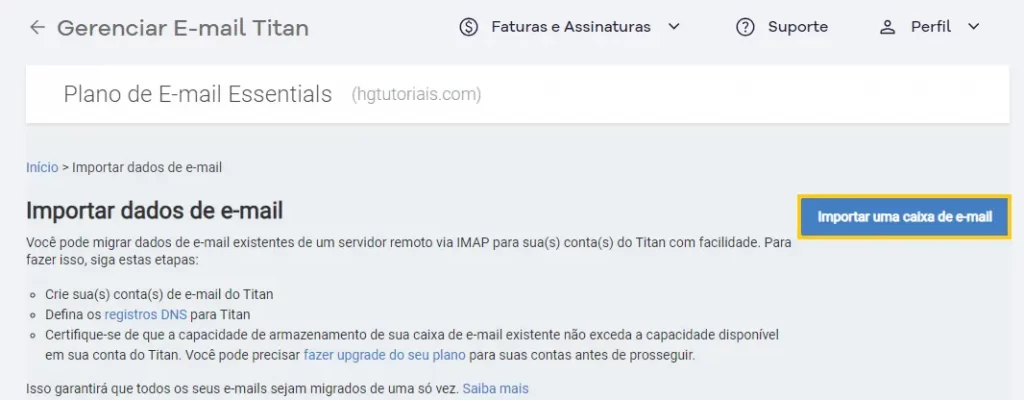Open the Suporte menu item

(x=797, y=27)
